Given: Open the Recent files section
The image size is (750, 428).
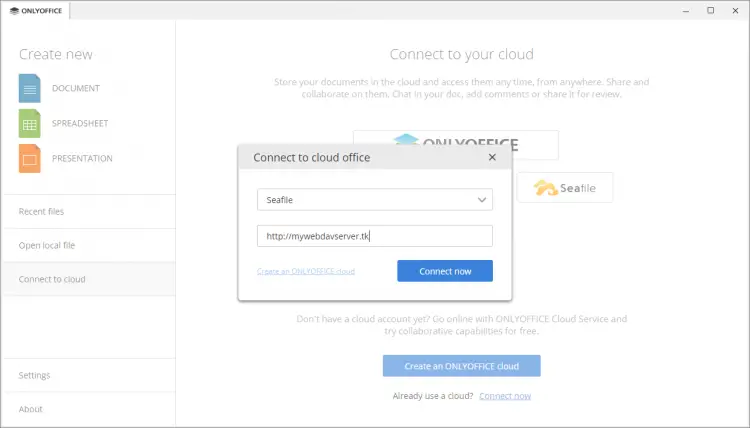Looking at the screenshot, I should [88, 211].
